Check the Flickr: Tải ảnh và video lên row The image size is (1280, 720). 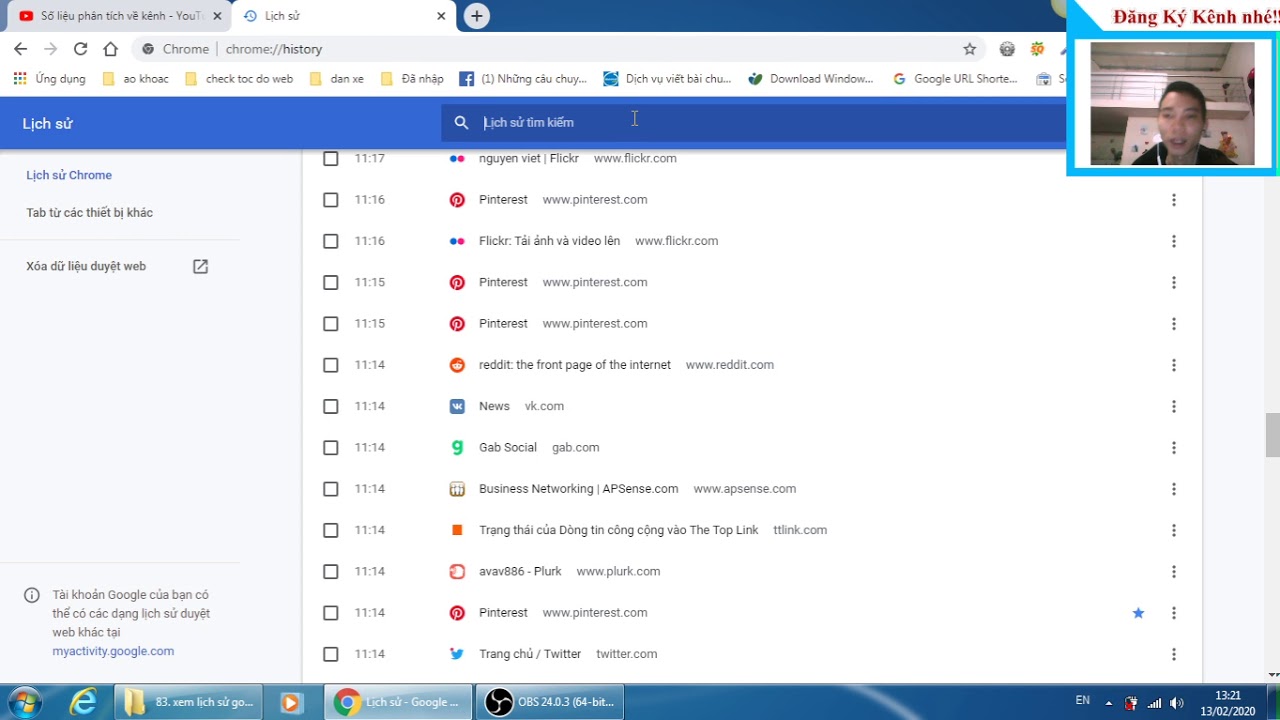(x=331, y=241)
